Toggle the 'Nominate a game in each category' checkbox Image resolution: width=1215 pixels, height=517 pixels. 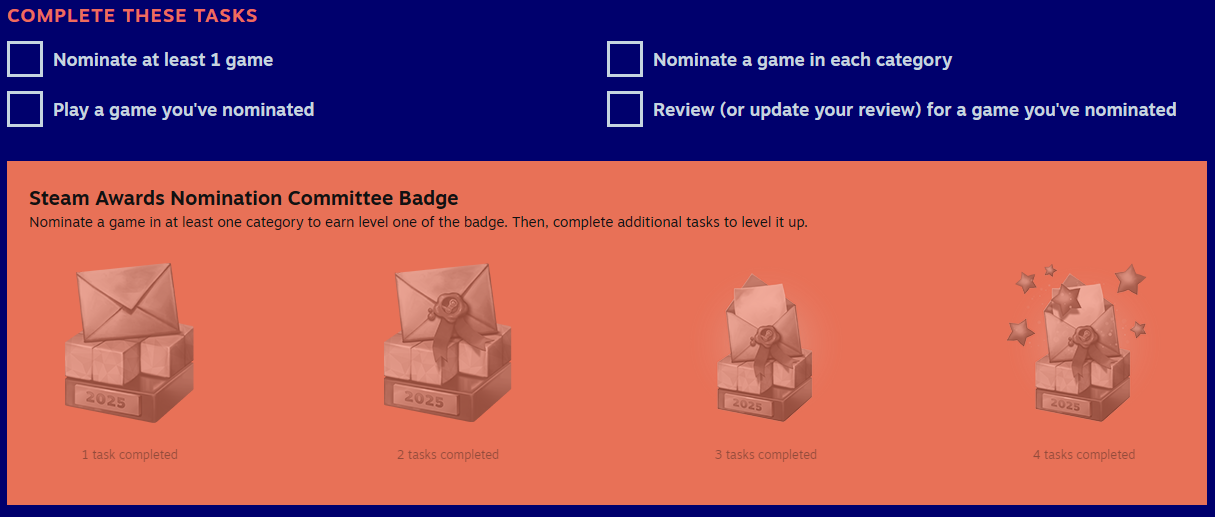625,60
